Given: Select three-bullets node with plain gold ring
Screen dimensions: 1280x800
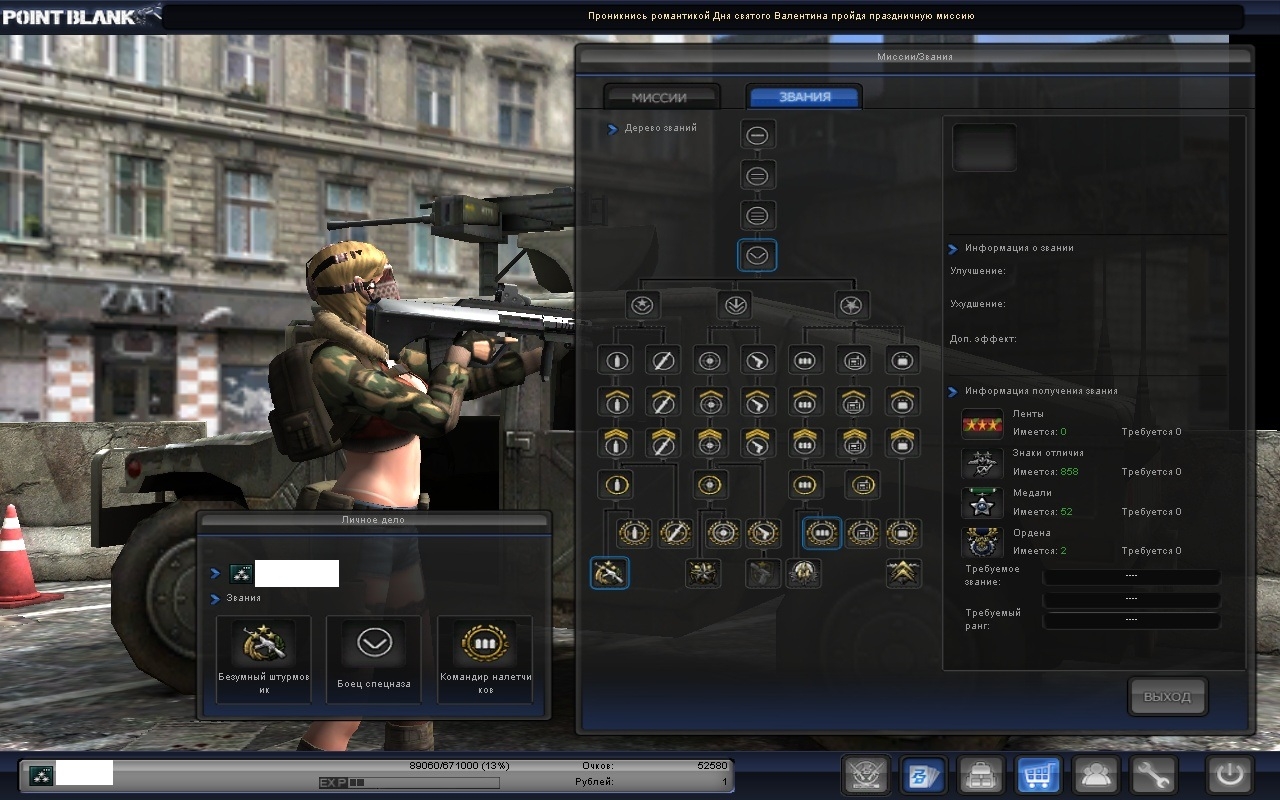Looking at the screenshot, I should pos(806,485).
